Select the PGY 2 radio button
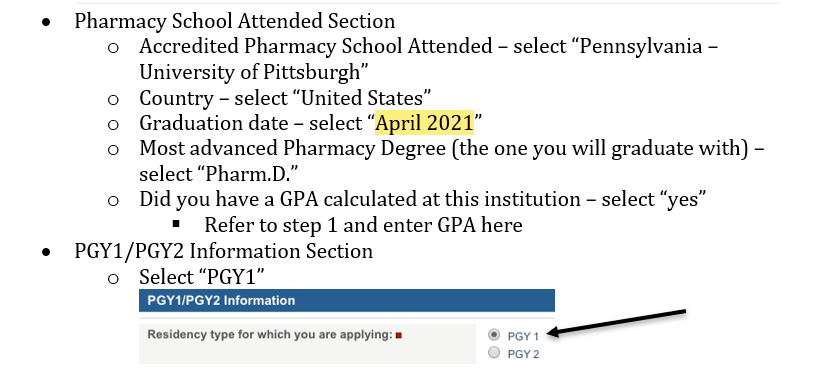This screenshot has width=833, height=368. (494, 353)
